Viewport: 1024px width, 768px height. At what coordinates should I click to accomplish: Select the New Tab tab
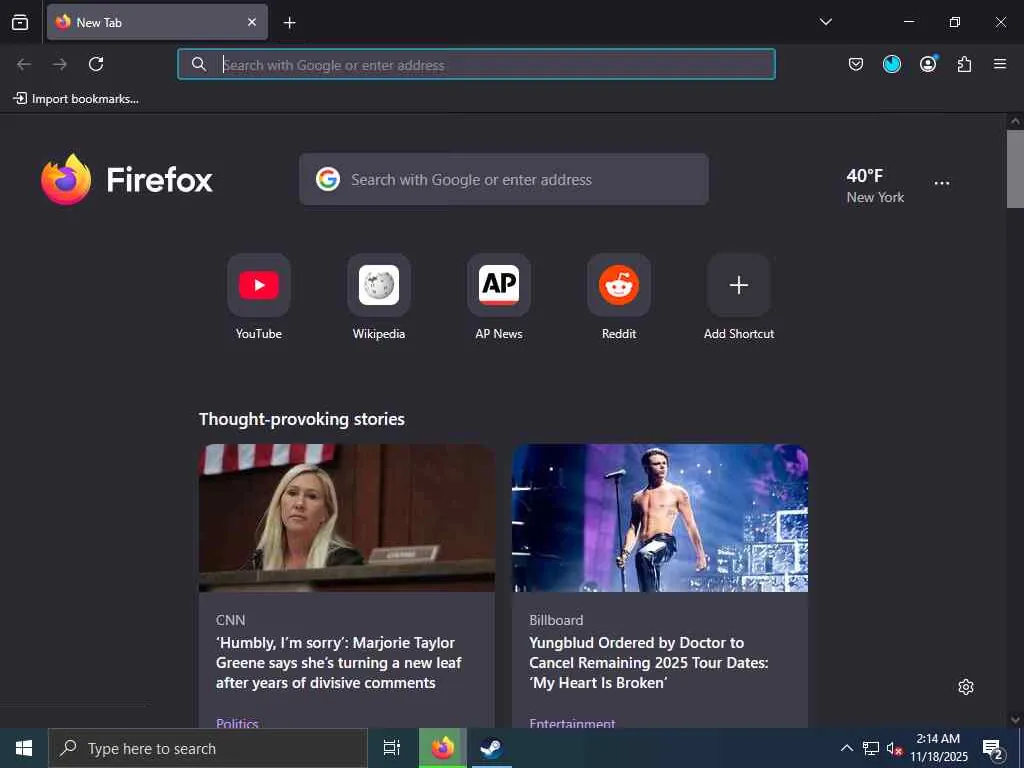pos(157,22)
